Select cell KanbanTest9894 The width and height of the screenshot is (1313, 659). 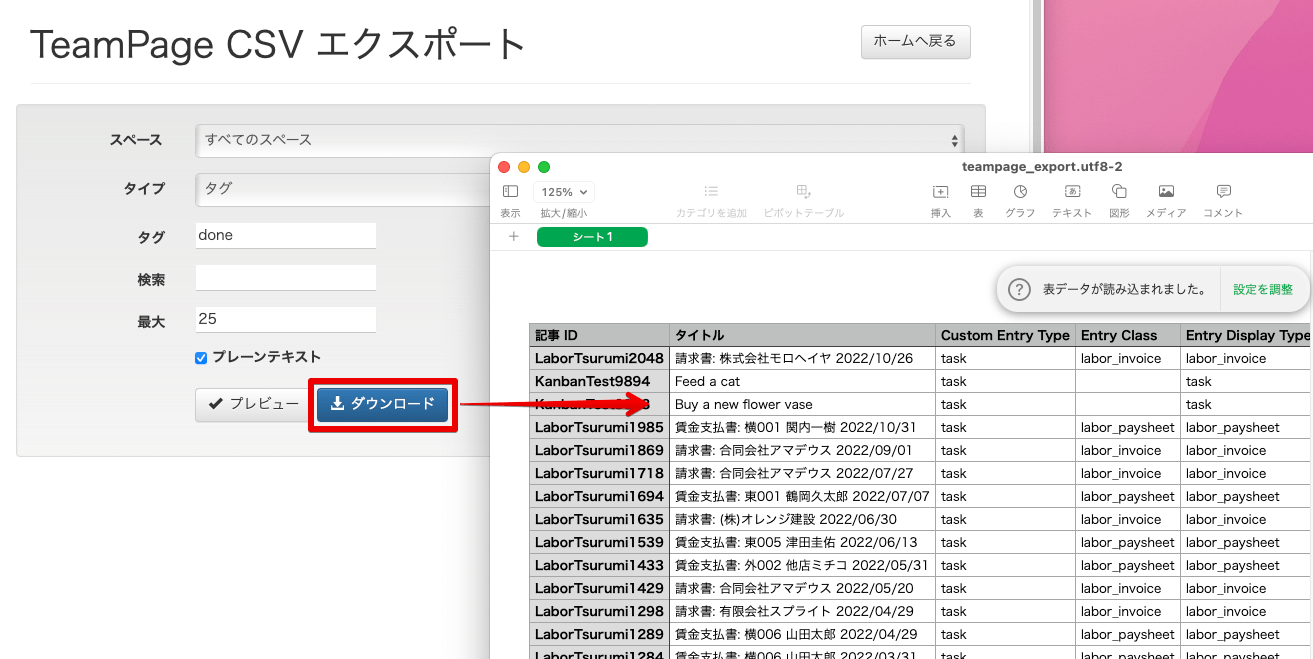(x=599, y=381)
